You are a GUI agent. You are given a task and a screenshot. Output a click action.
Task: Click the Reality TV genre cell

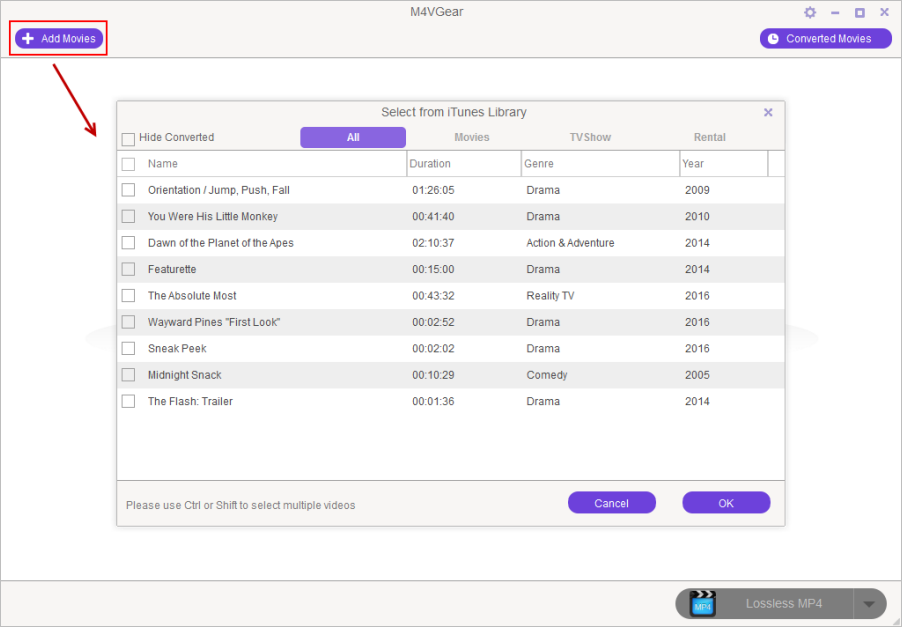pyautogui.click(x=550, y=296)
